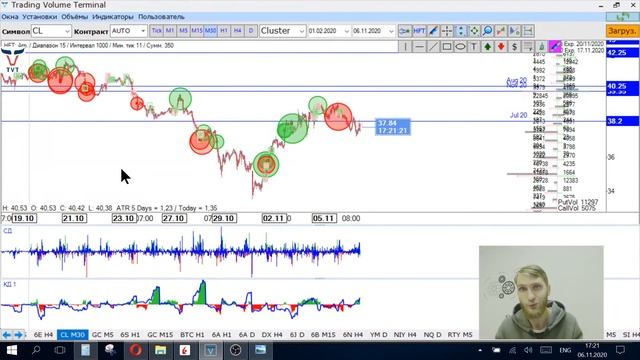The height and width of the screenshot is (360, 640).
Task: Switch to H1 timeframe
Action: click(x=224, y=31)
